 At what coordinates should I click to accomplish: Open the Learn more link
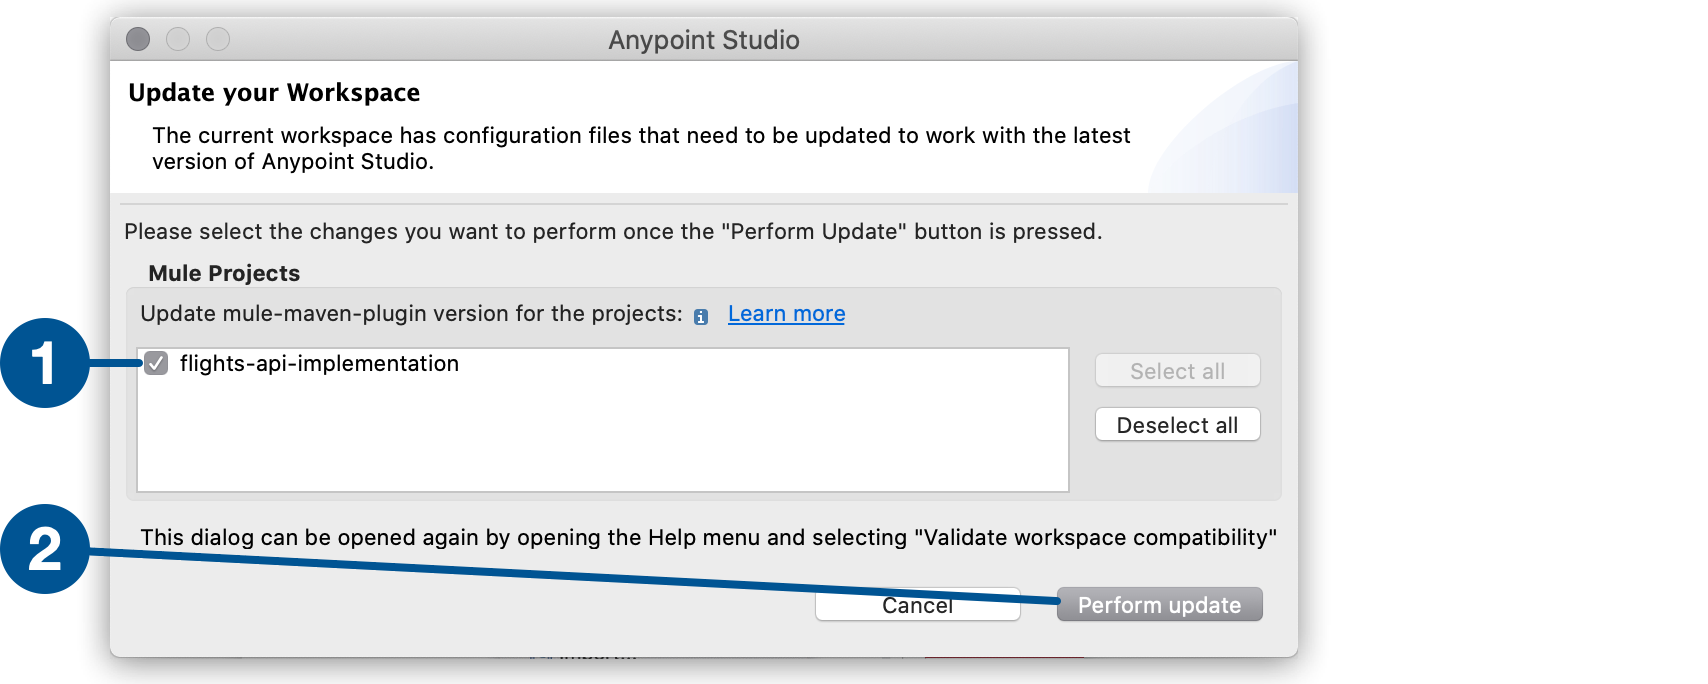pos(786,313)
